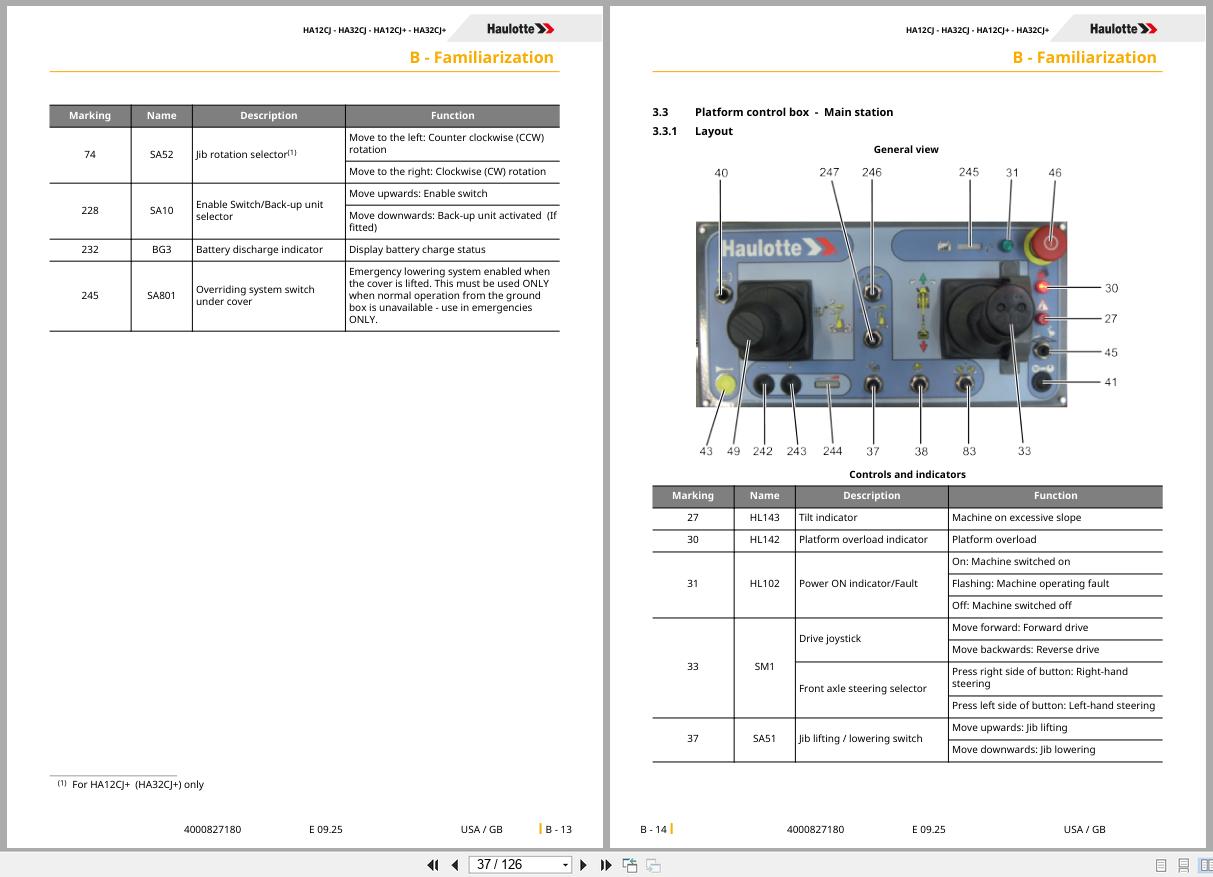
Task: Click the control box general view image
Action: pyautogui.click(x=881, y=314)
